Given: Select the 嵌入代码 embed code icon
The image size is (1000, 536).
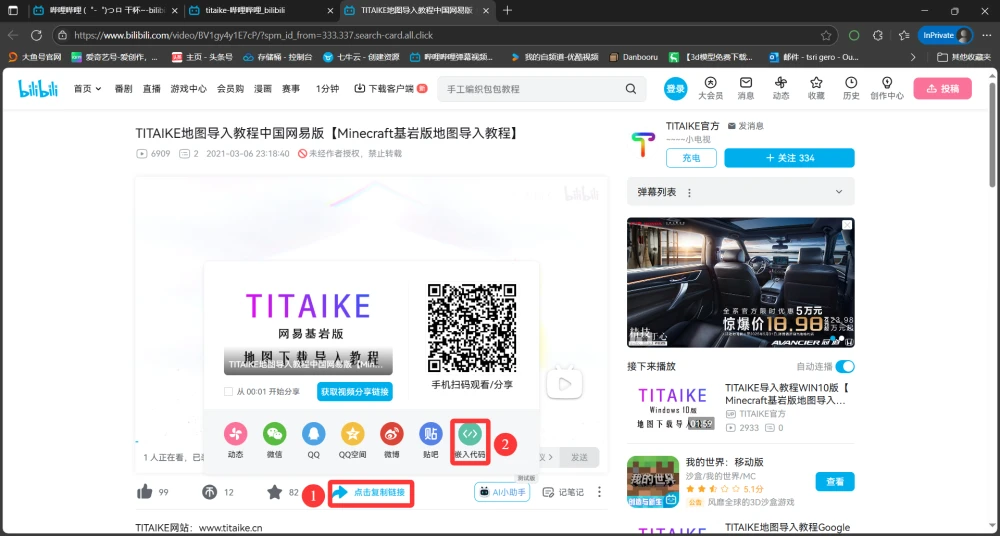Looking at the screenshot, I should 469,434.
